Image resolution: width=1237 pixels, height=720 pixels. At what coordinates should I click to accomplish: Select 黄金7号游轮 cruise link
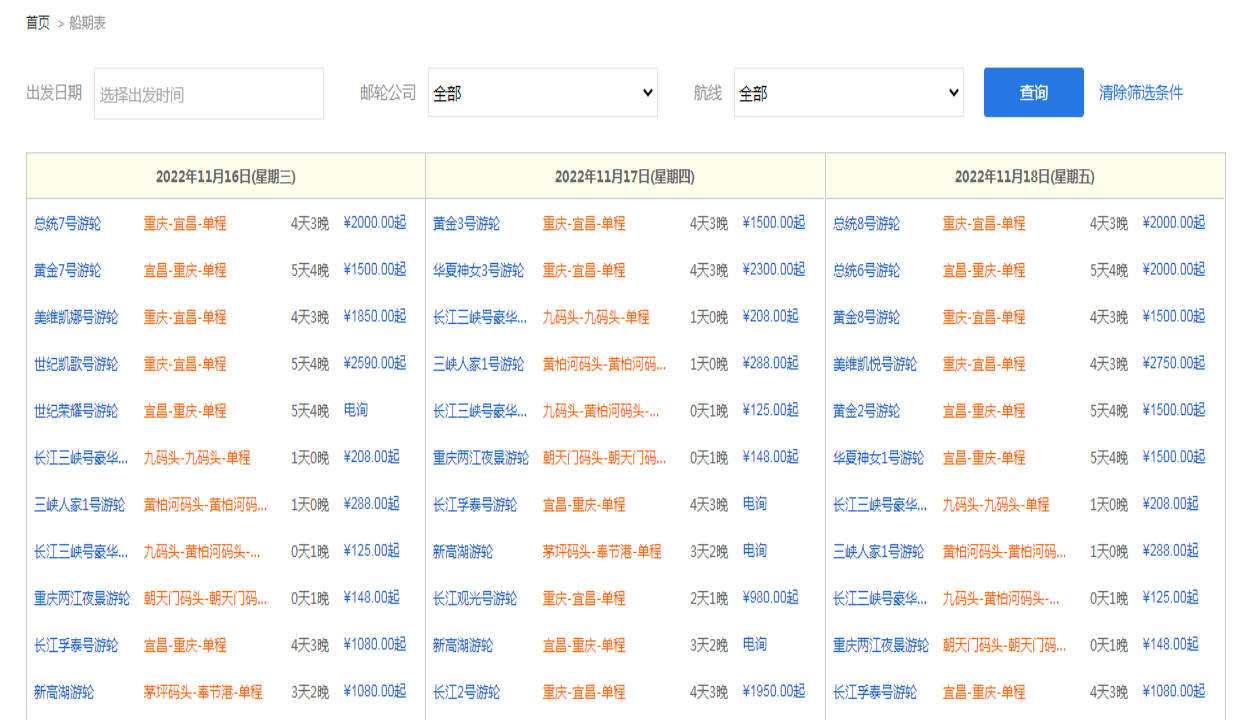pyautogui.click(x=67, y=270)
